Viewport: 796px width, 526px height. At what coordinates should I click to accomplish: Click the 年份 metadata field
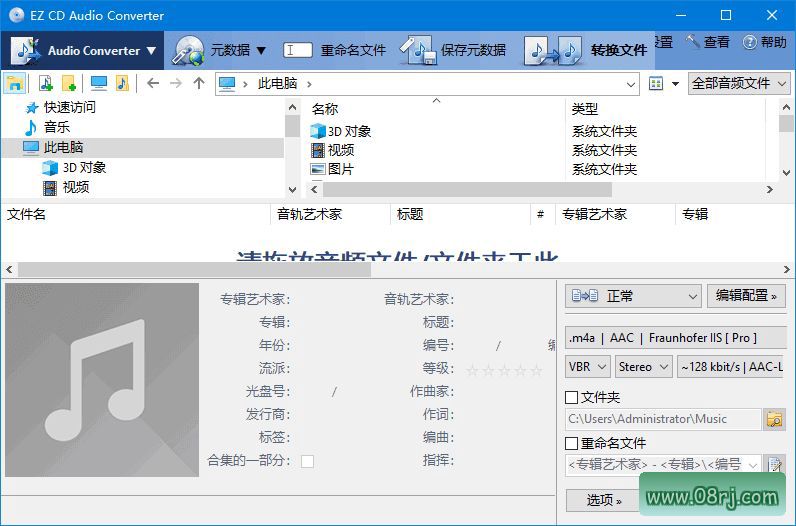(x=335, y=345)
